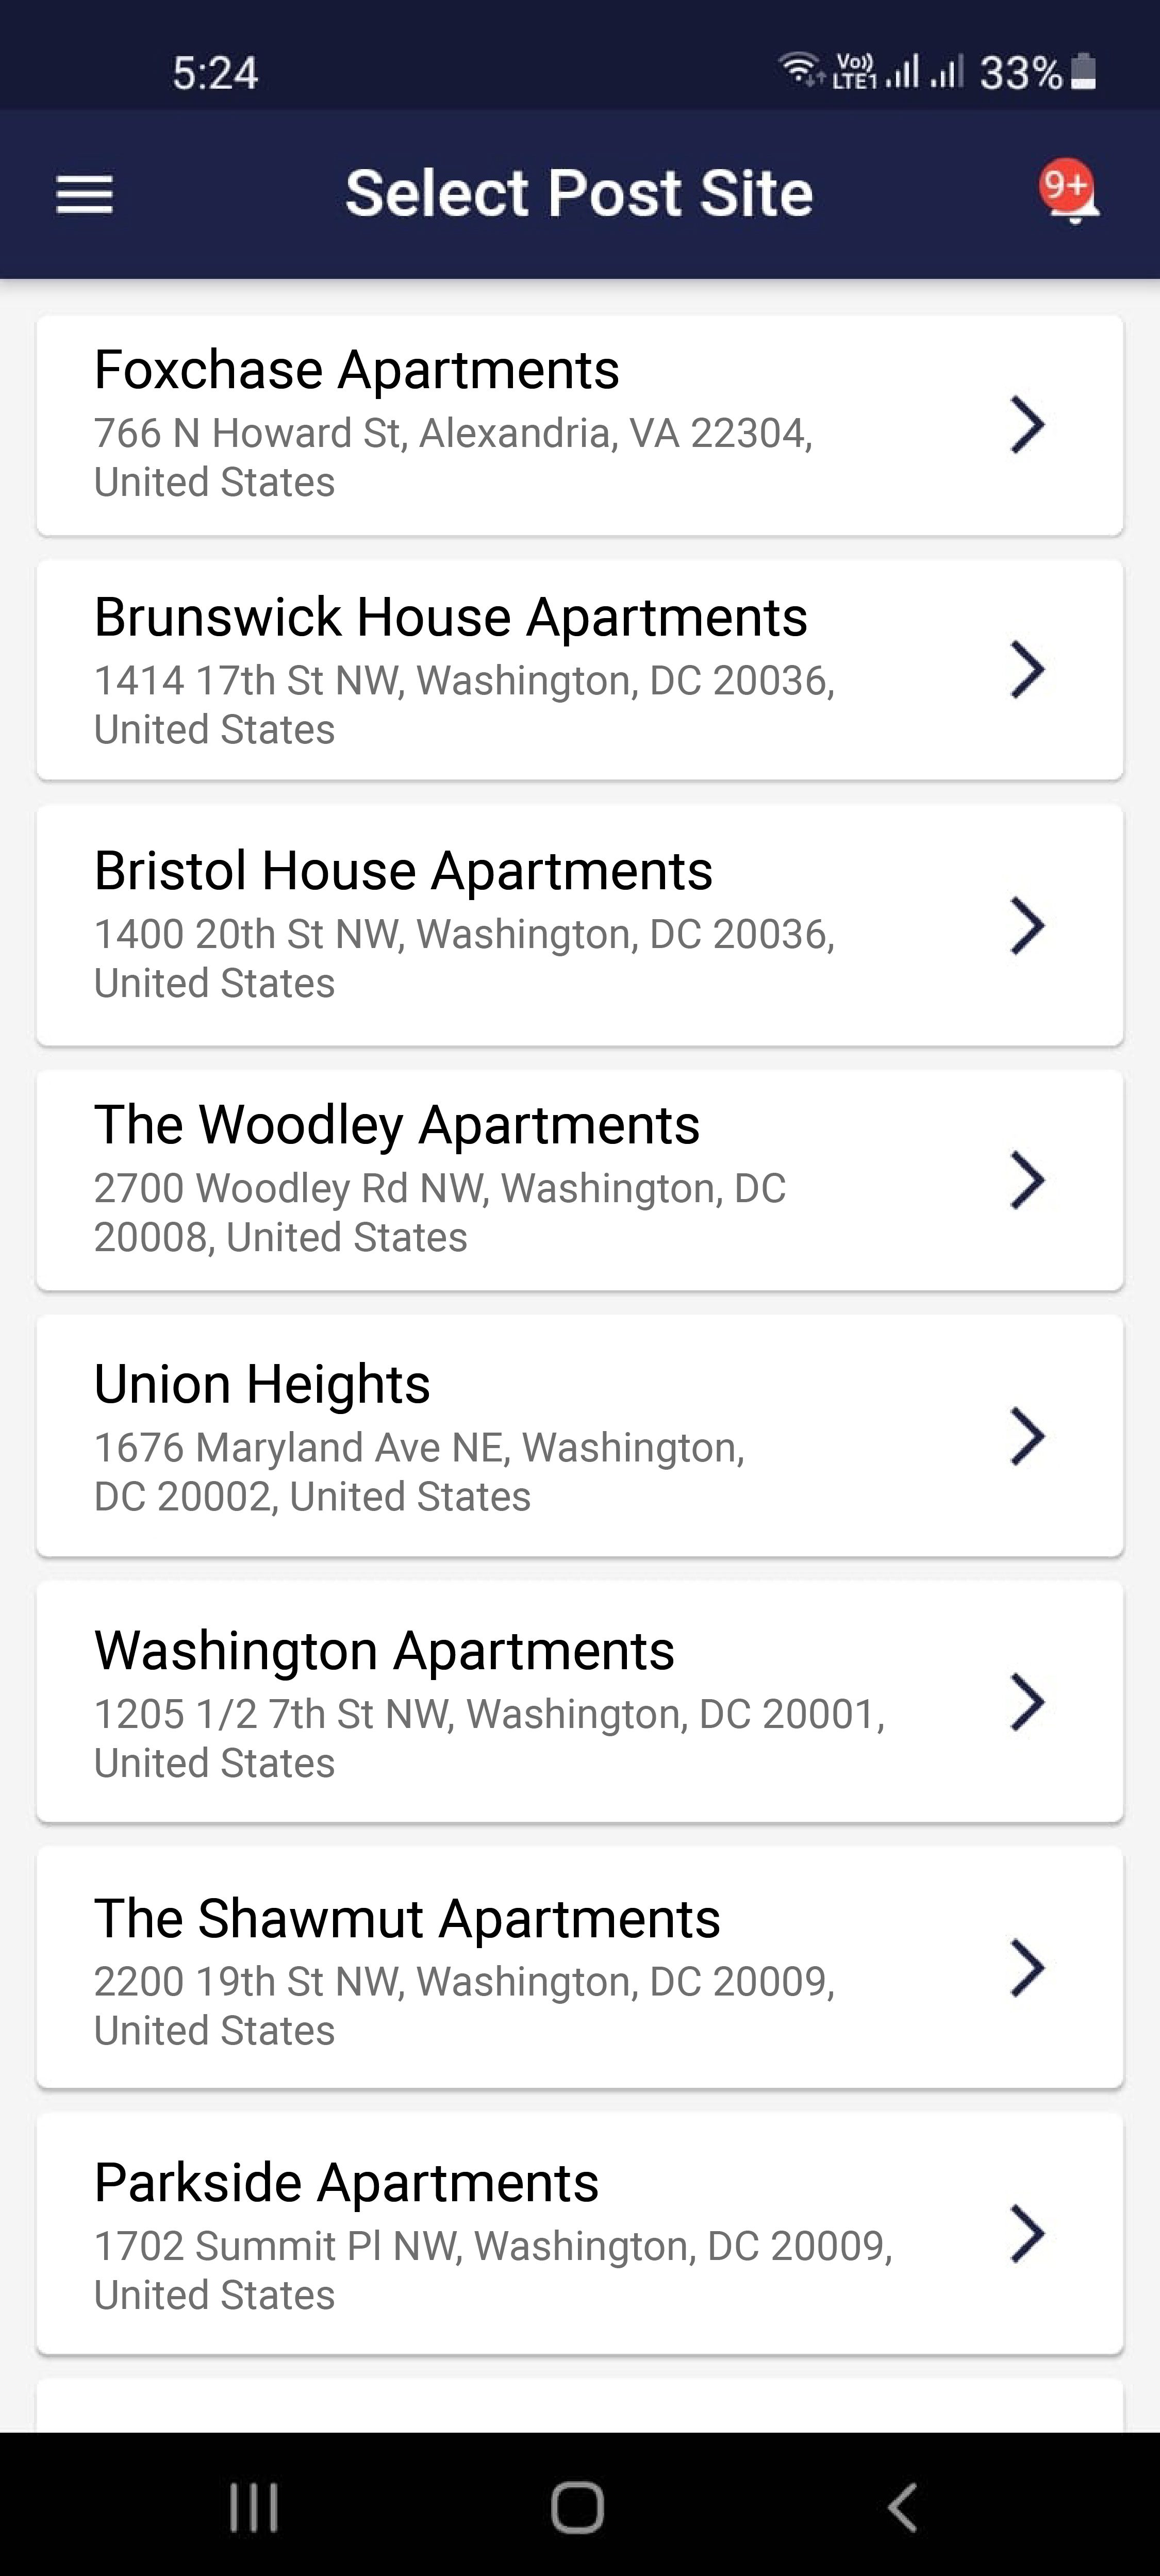Pick Union Heights on Maryland Ave
This screenshot has height=2576, width=1160.
[x=580, y=1436]
